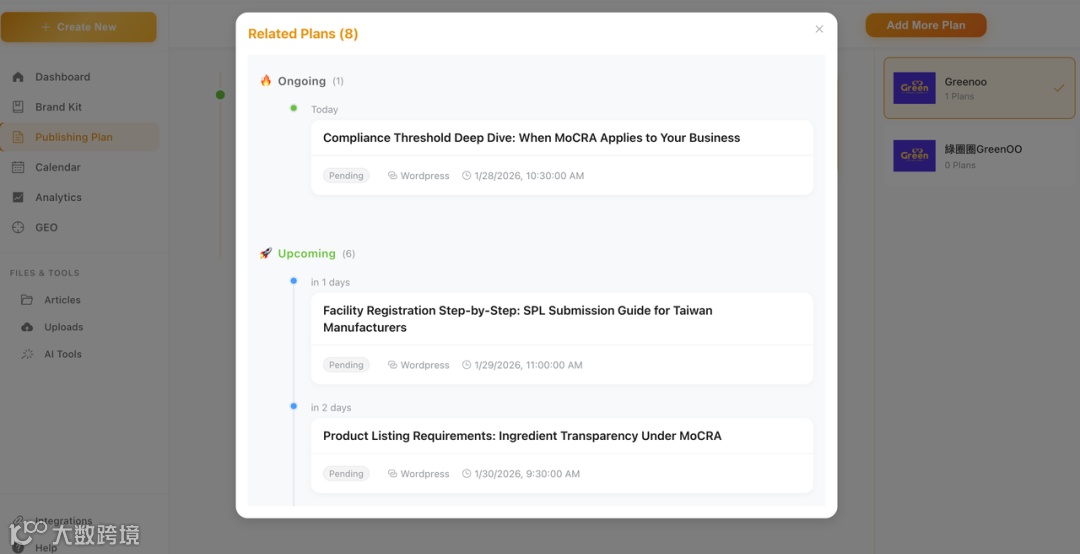Select the Calendar icon in sidebar
This screenshot has height=554, width=1080.
(18, 167)
